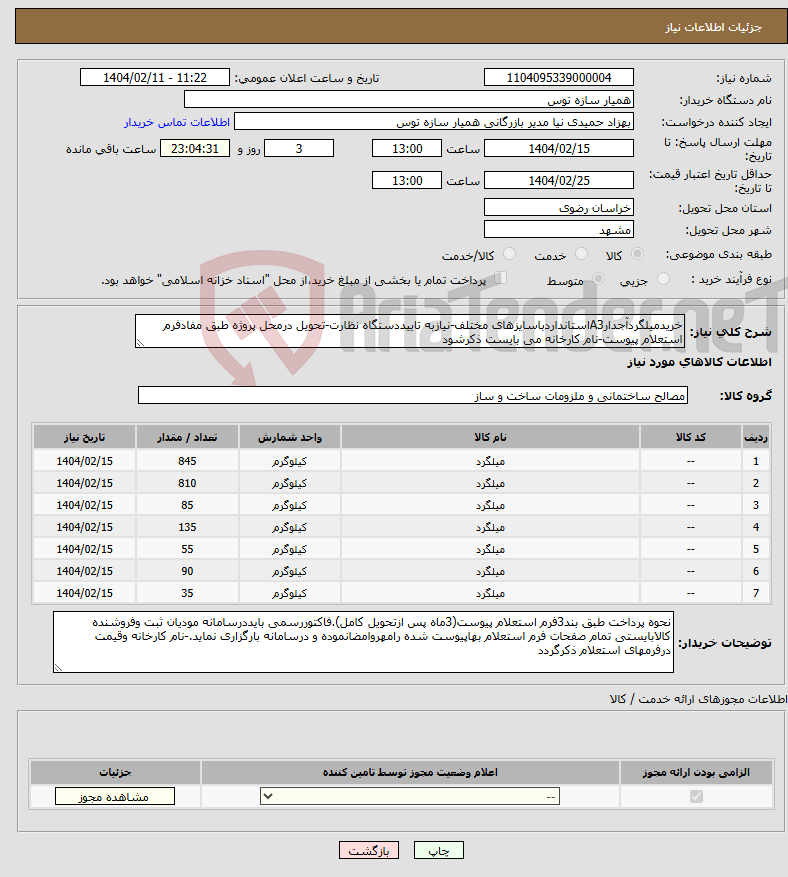788x877 pixels.
Task: Click the need number field 1104095339000004
Action: 559,77
